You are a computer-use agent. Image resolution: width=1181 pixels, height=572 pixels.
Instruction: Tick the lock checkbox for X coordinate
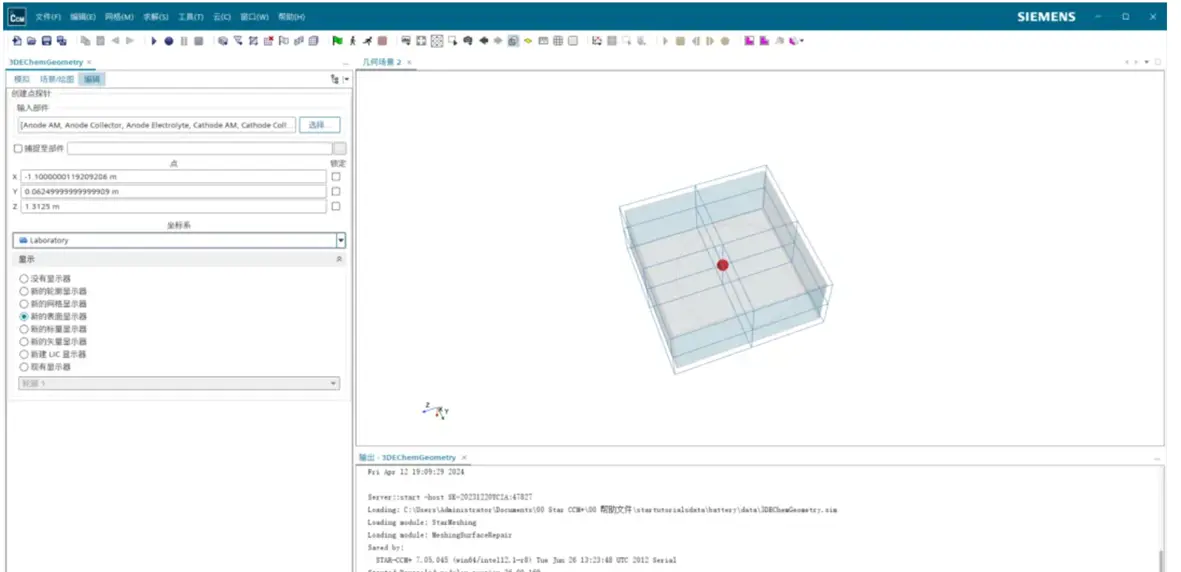(336, 176)
